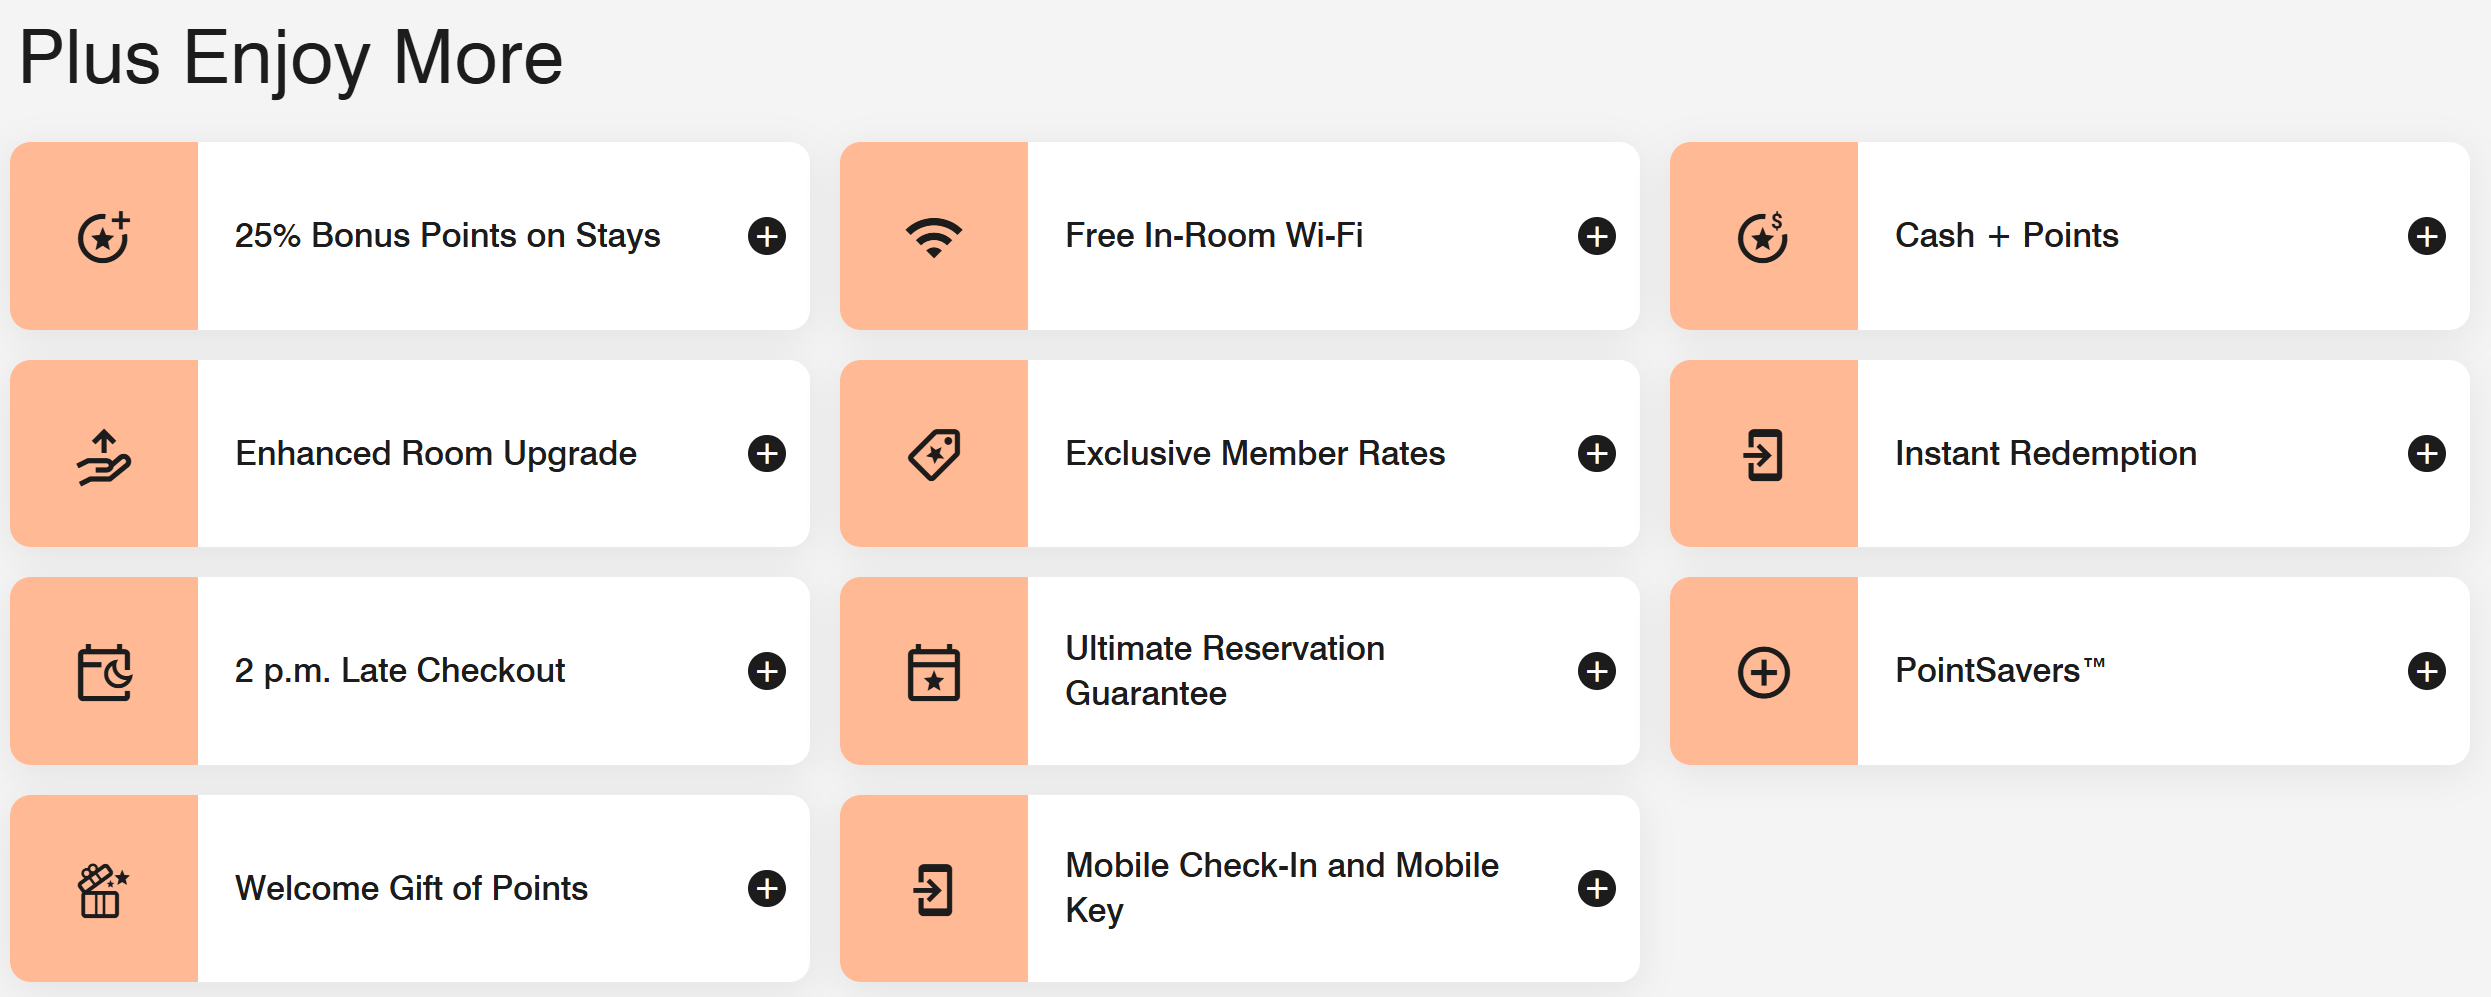Expand the Welcome Gift of Points card

(x=767, y=888)
